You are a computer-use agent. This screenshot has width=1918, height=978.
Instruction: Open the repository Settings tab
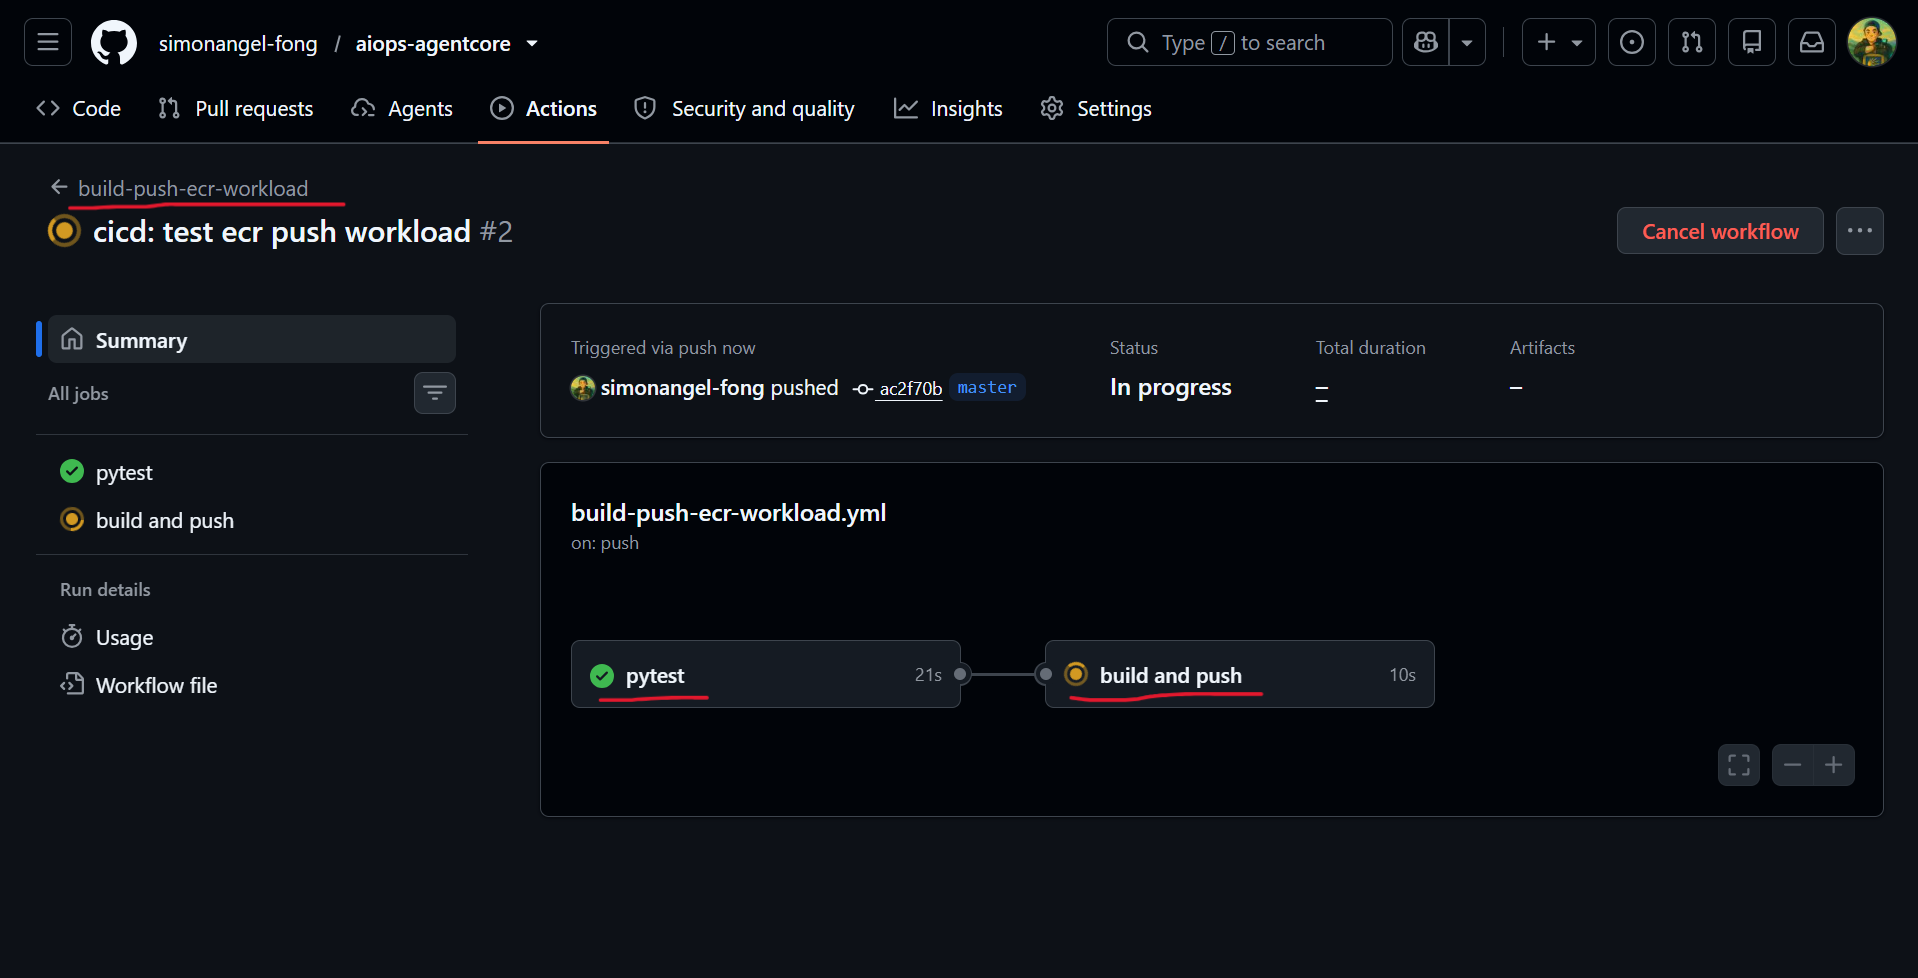(x=1096, y=108)
